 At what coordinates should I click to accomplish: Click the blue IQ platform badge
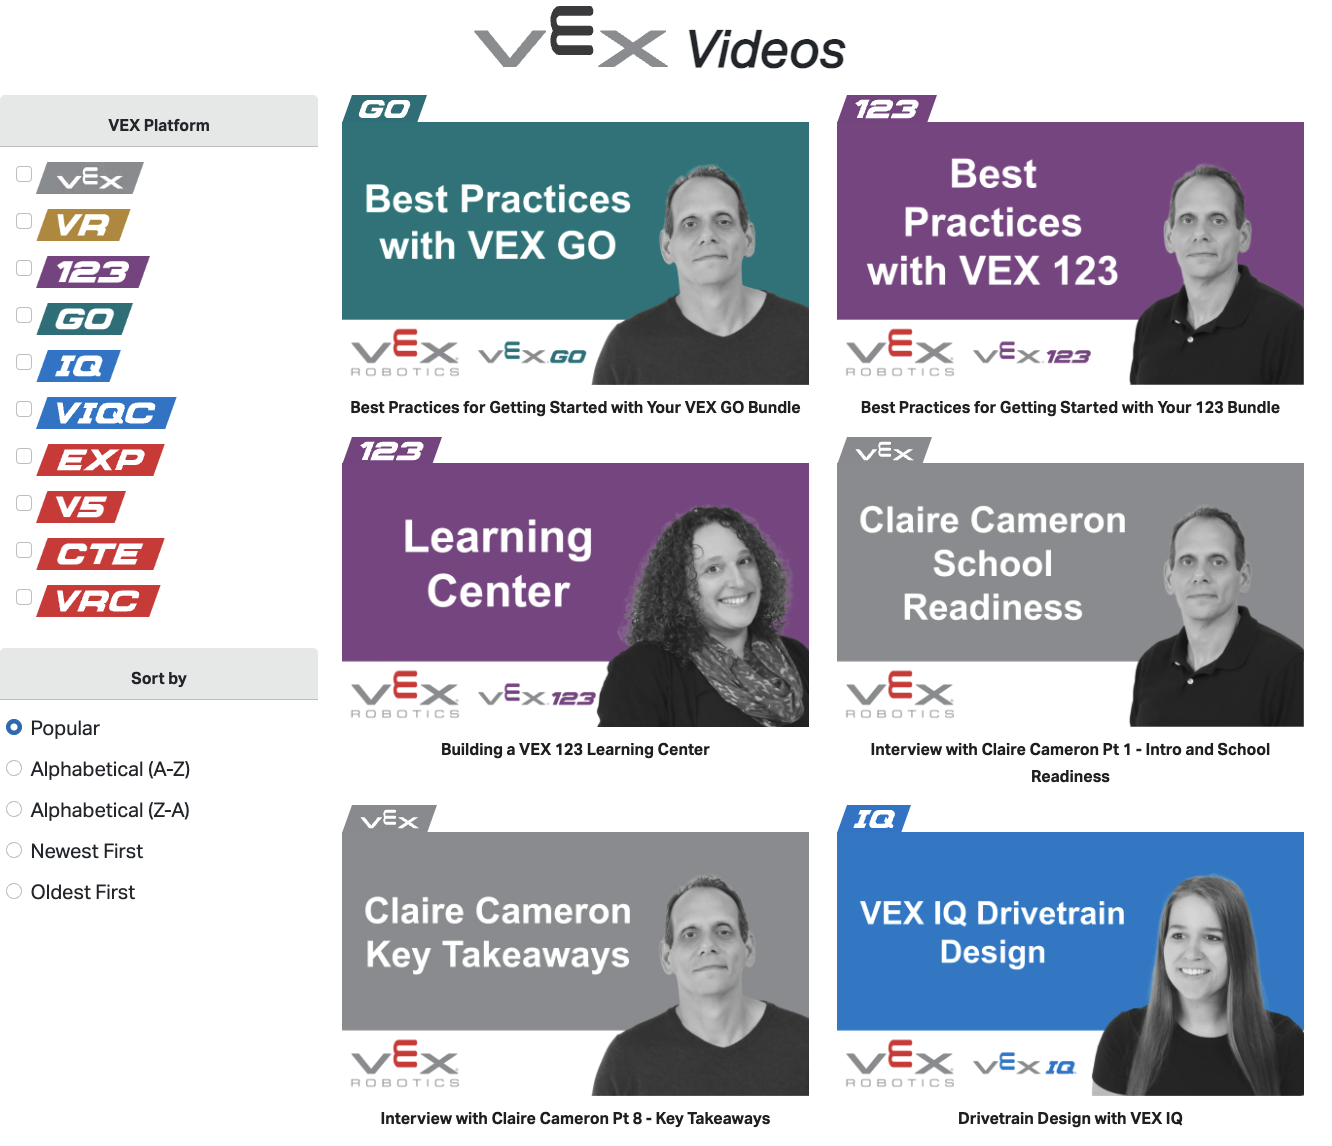pos(79,366)
